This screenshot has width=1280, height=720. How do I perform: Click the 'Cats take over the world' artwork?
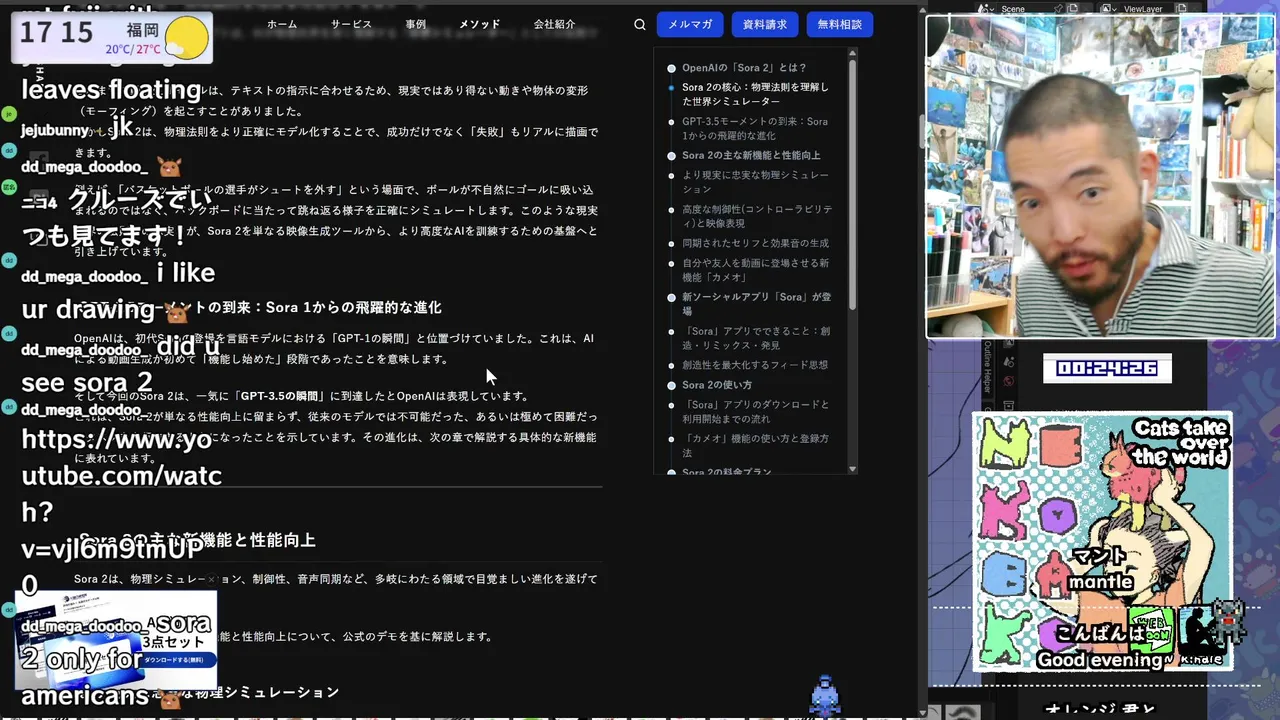point(1103,542)
